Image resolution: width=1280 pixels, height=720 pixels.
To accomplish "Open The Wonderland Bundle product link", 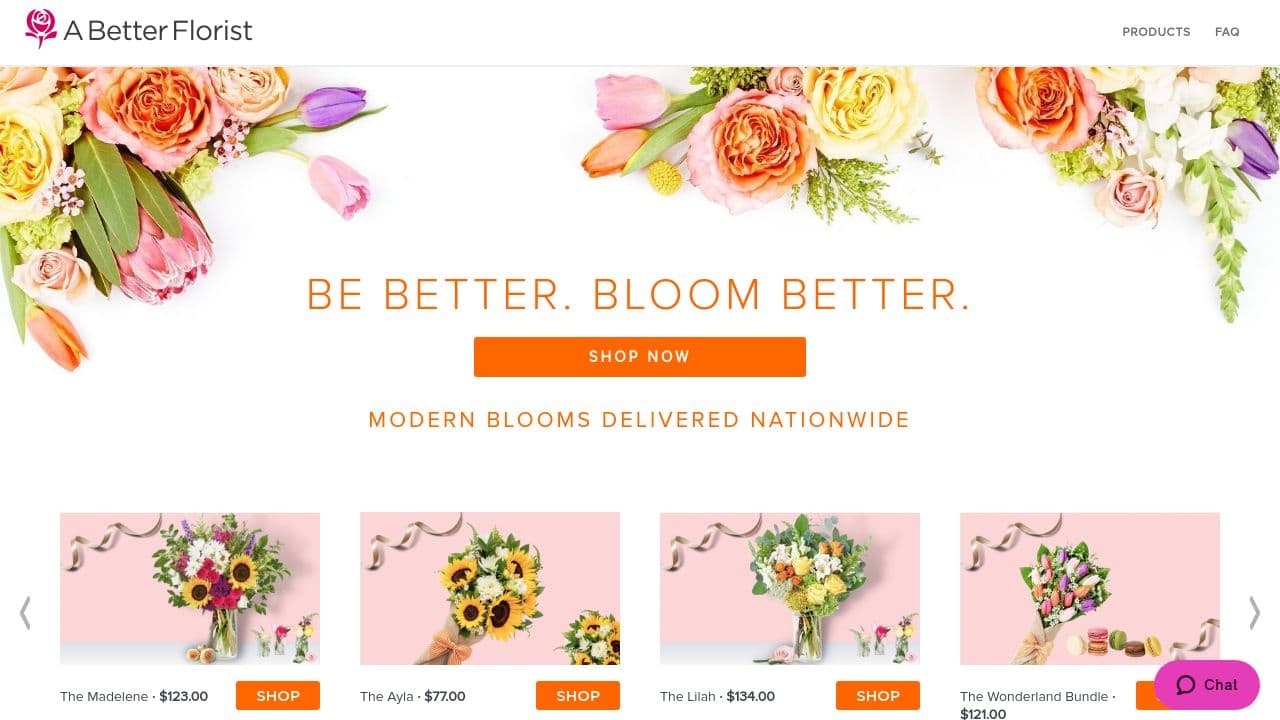I will click(x=1034, y=696).
